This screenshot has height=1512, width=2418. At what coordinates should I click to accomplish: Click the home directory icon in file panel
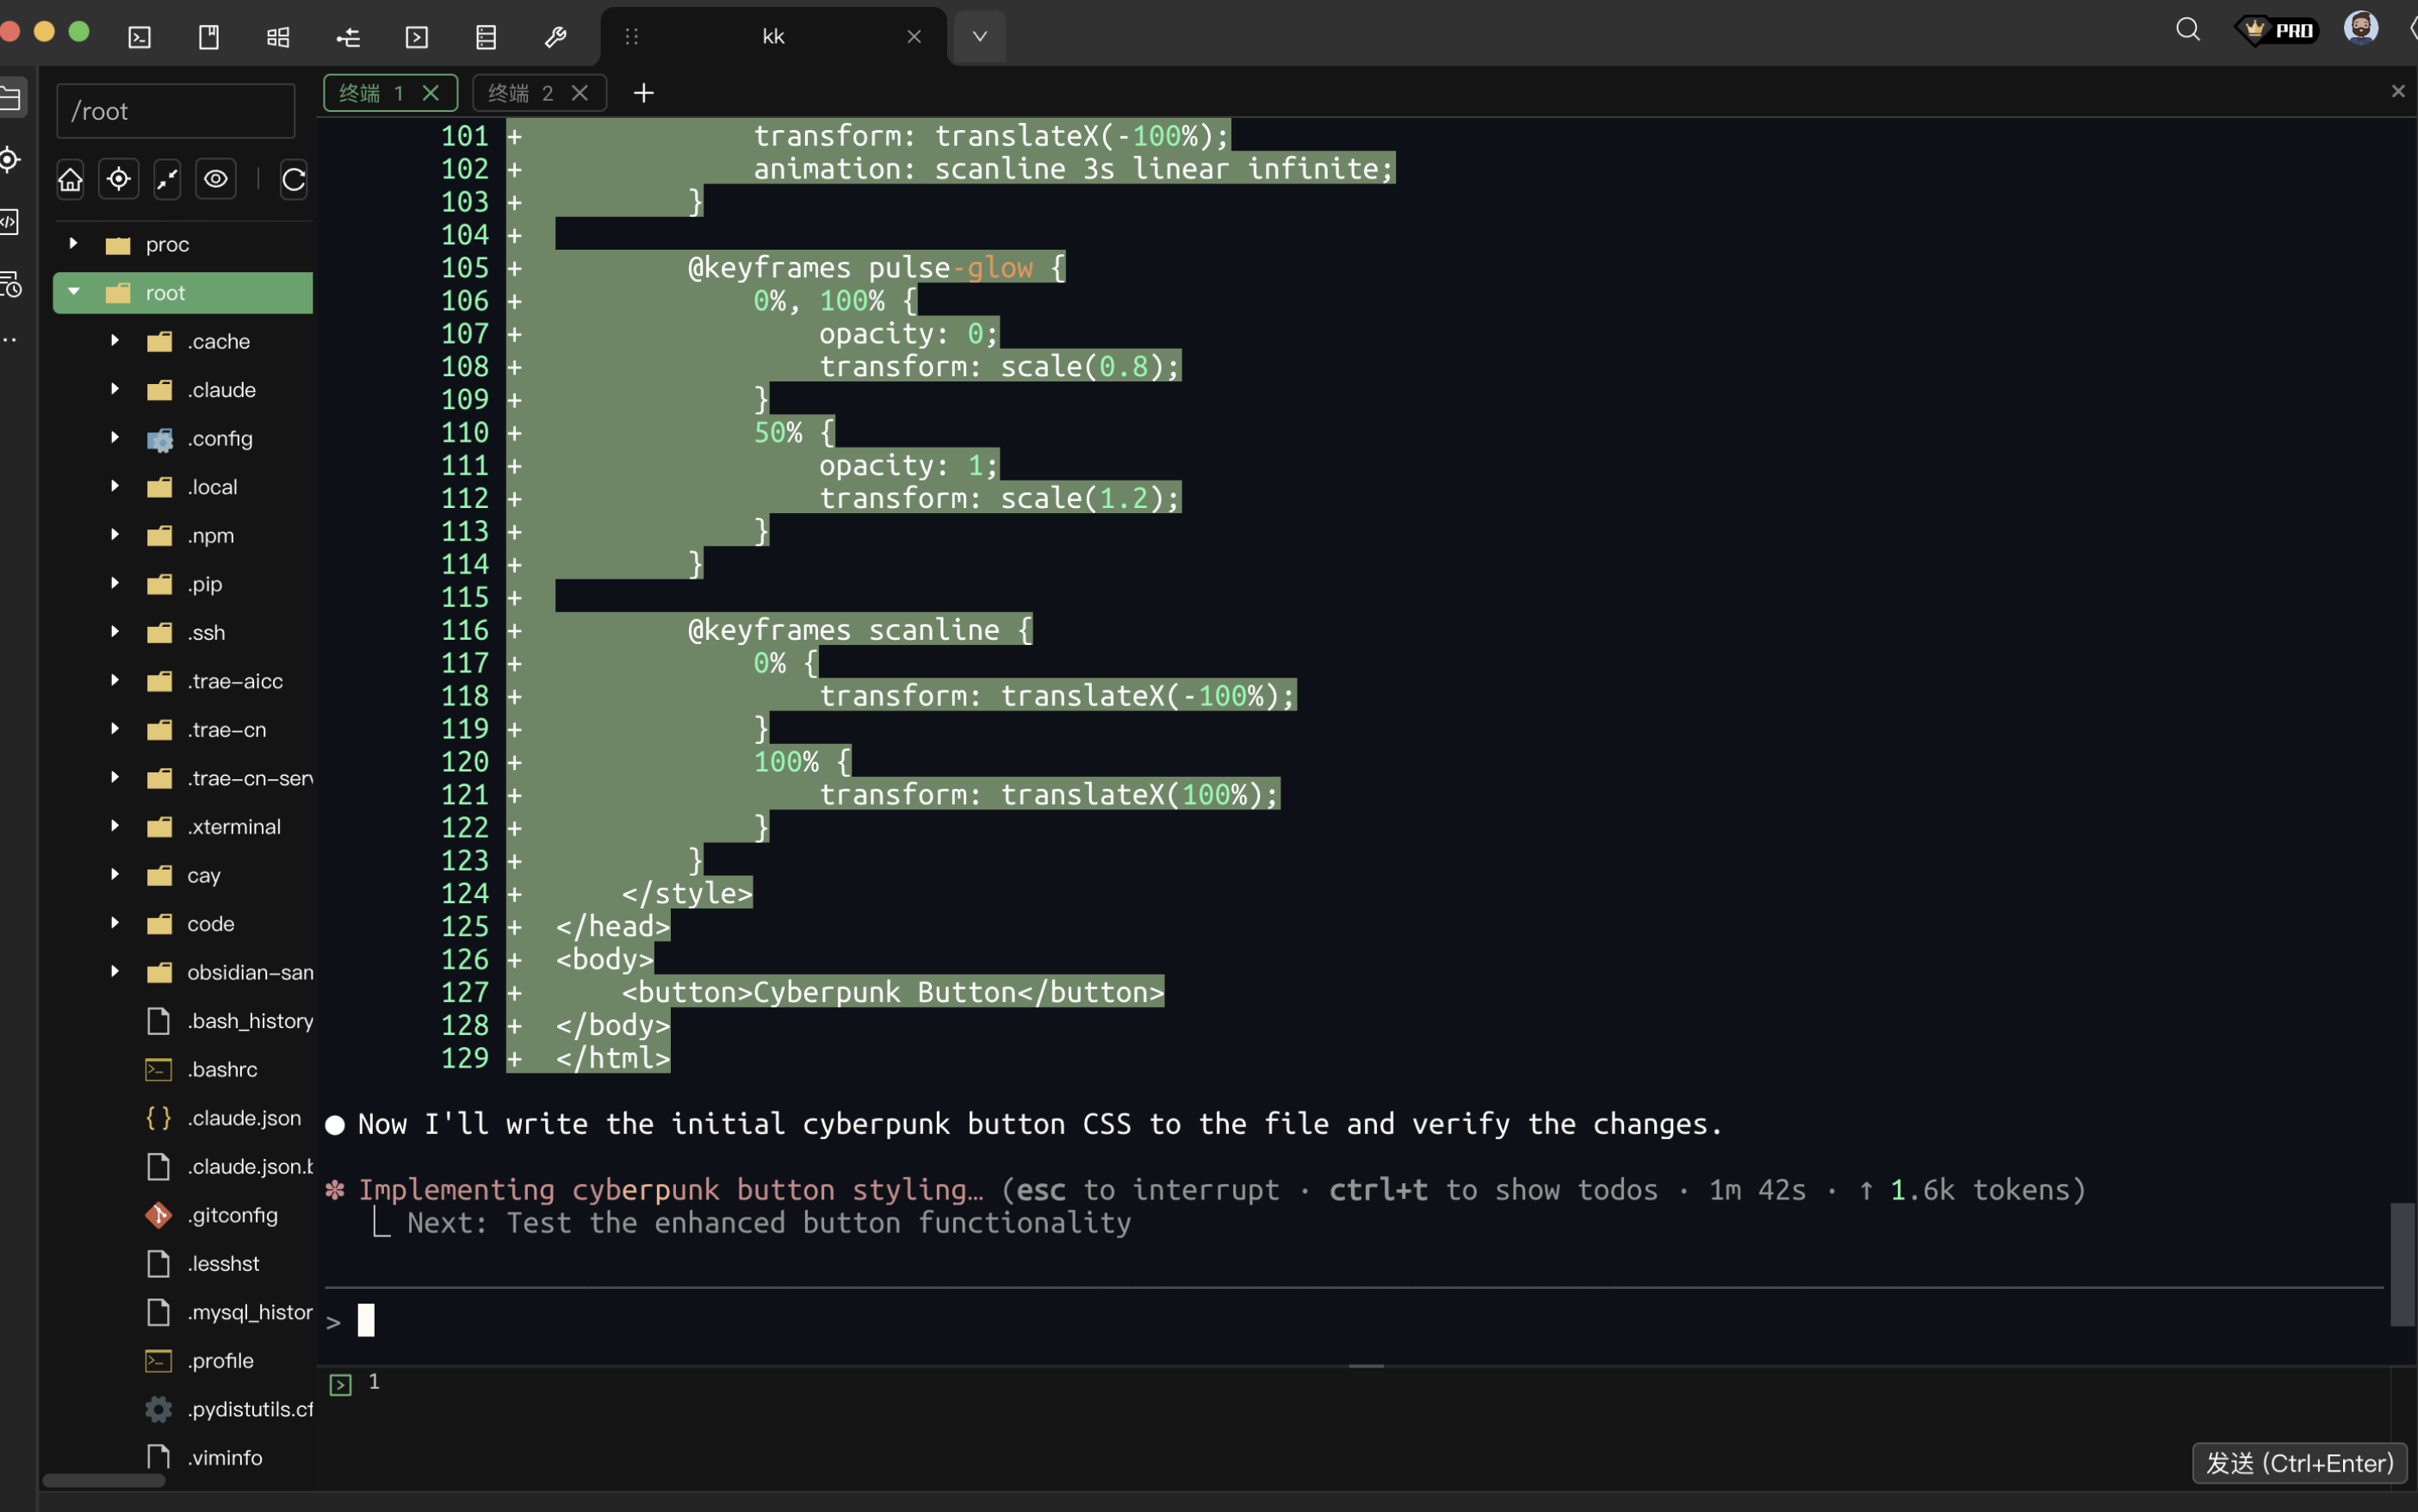click(70, 180)
